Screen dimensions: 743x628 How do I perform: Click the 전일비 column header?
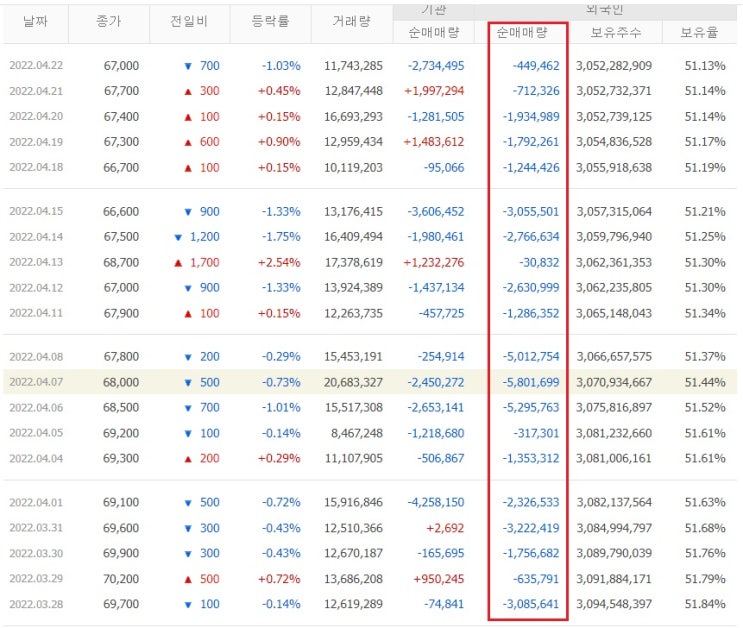(x=189, y=21)
